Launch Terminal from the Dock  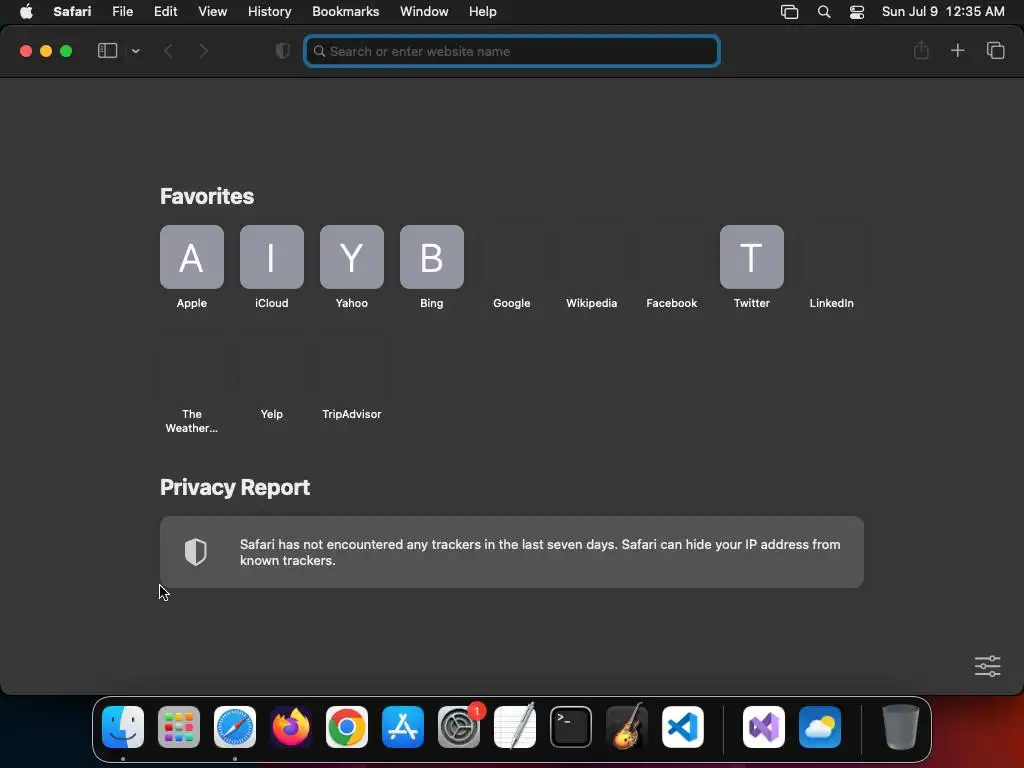[571, 727]
